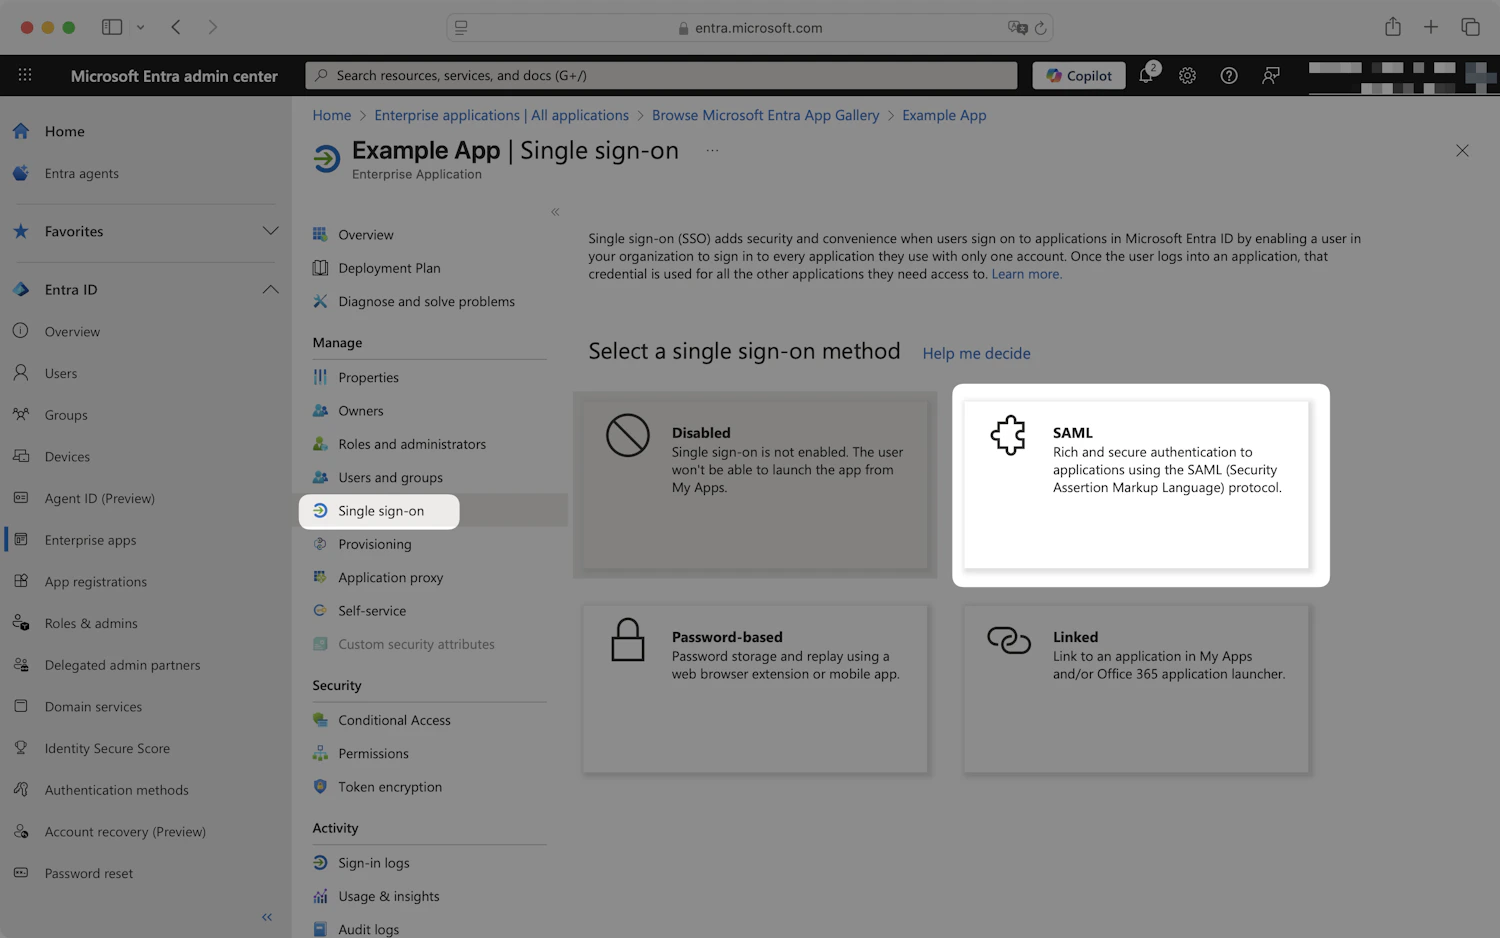This screenshot has width=1500, height=938.
Task: Open Users and groups menu item
Action: 390,477
